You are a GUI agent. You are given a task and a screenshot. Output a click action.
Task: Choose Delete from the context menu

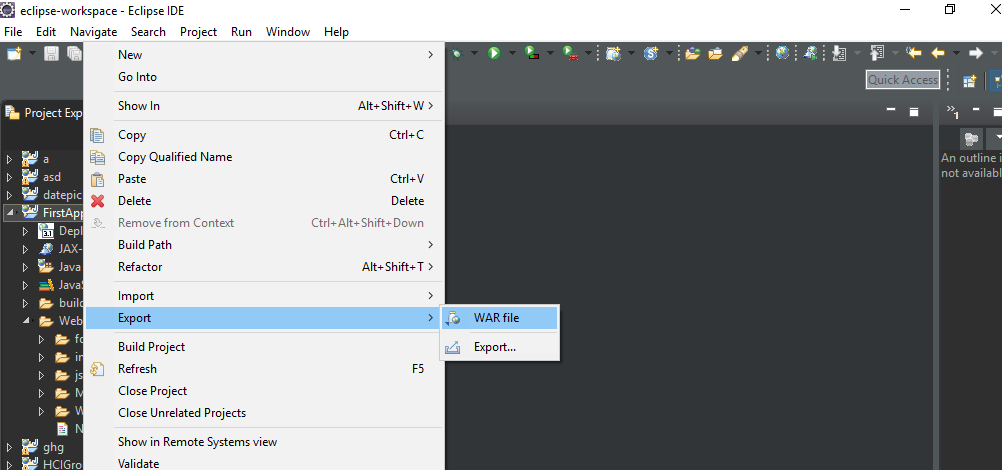coord(264,201)
